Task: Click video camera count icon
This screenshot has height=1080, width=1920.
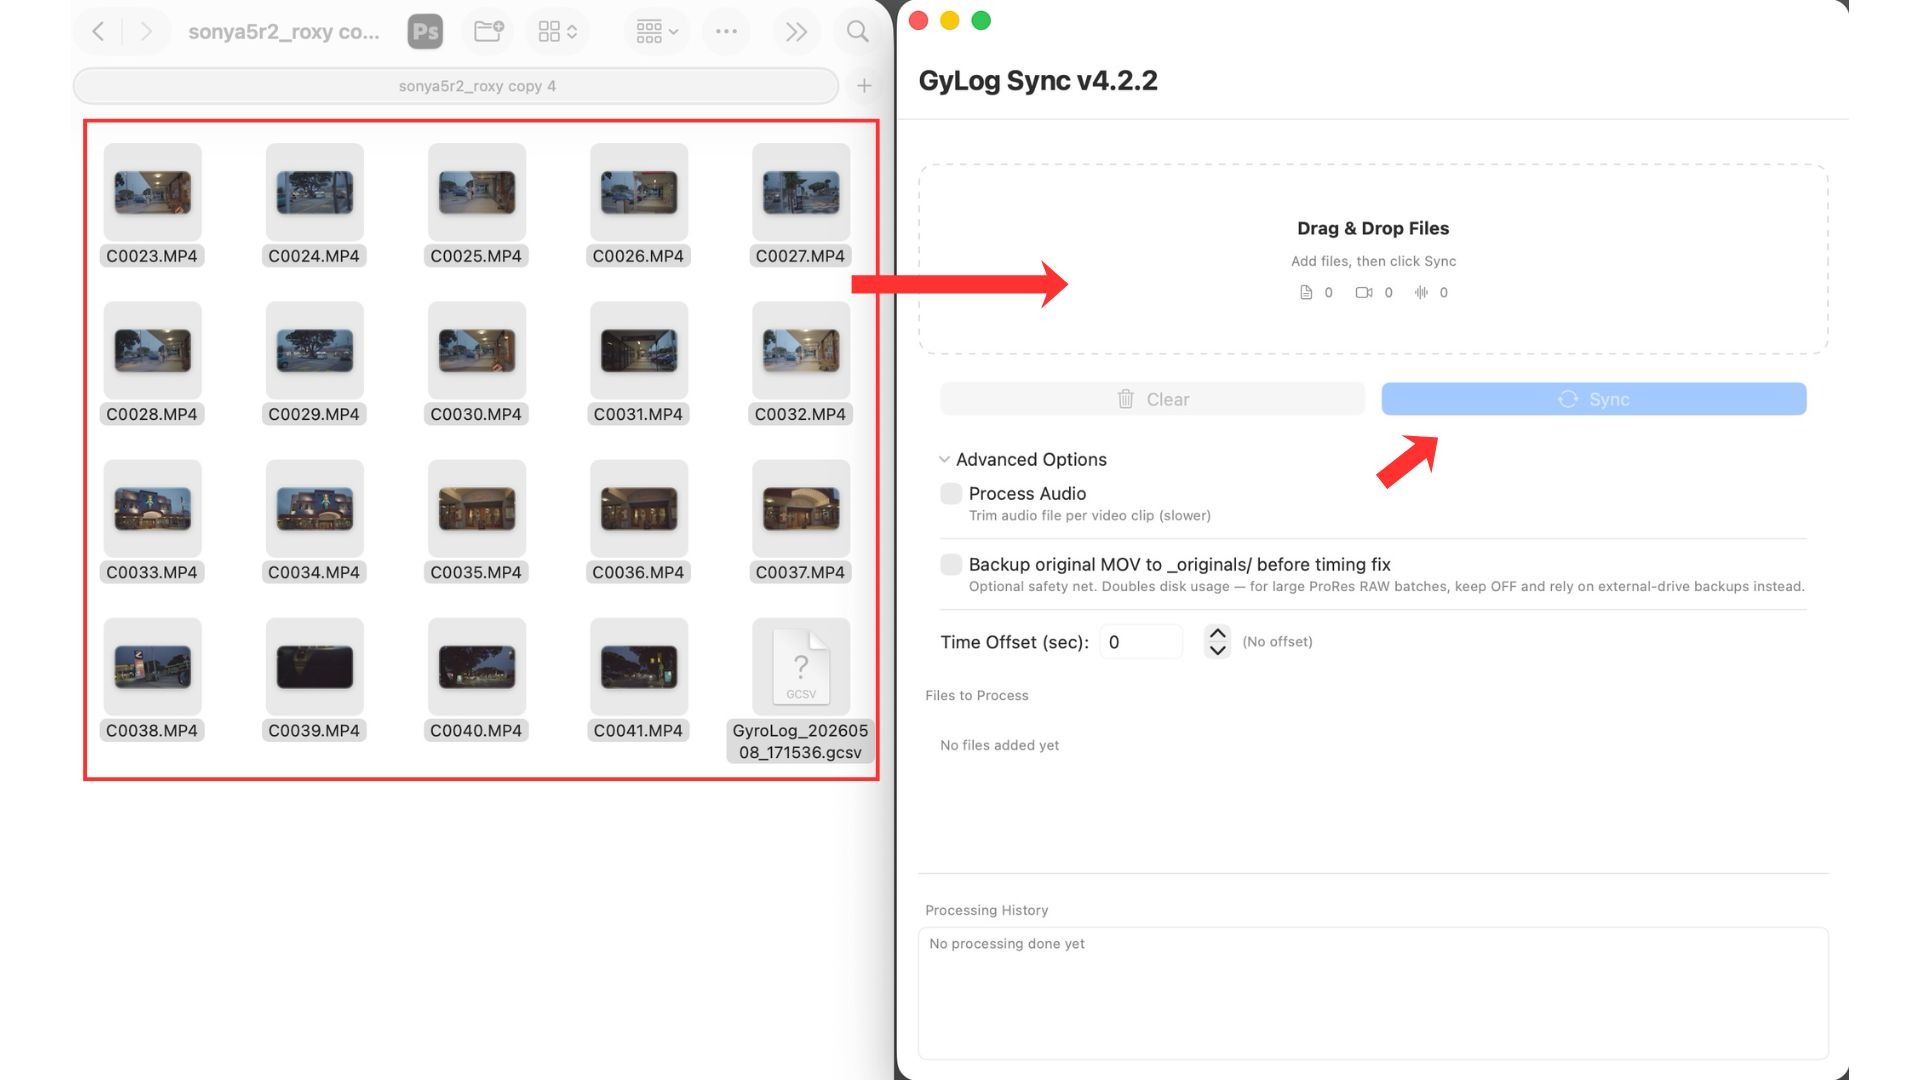Action: coord(1363,292)
